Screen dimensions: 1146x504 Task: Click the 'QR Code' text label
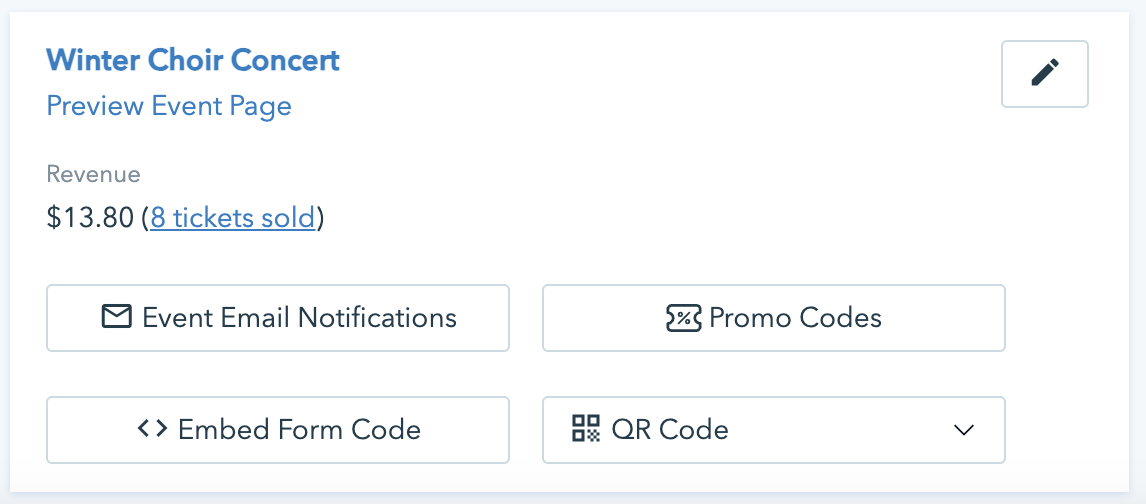670,430
